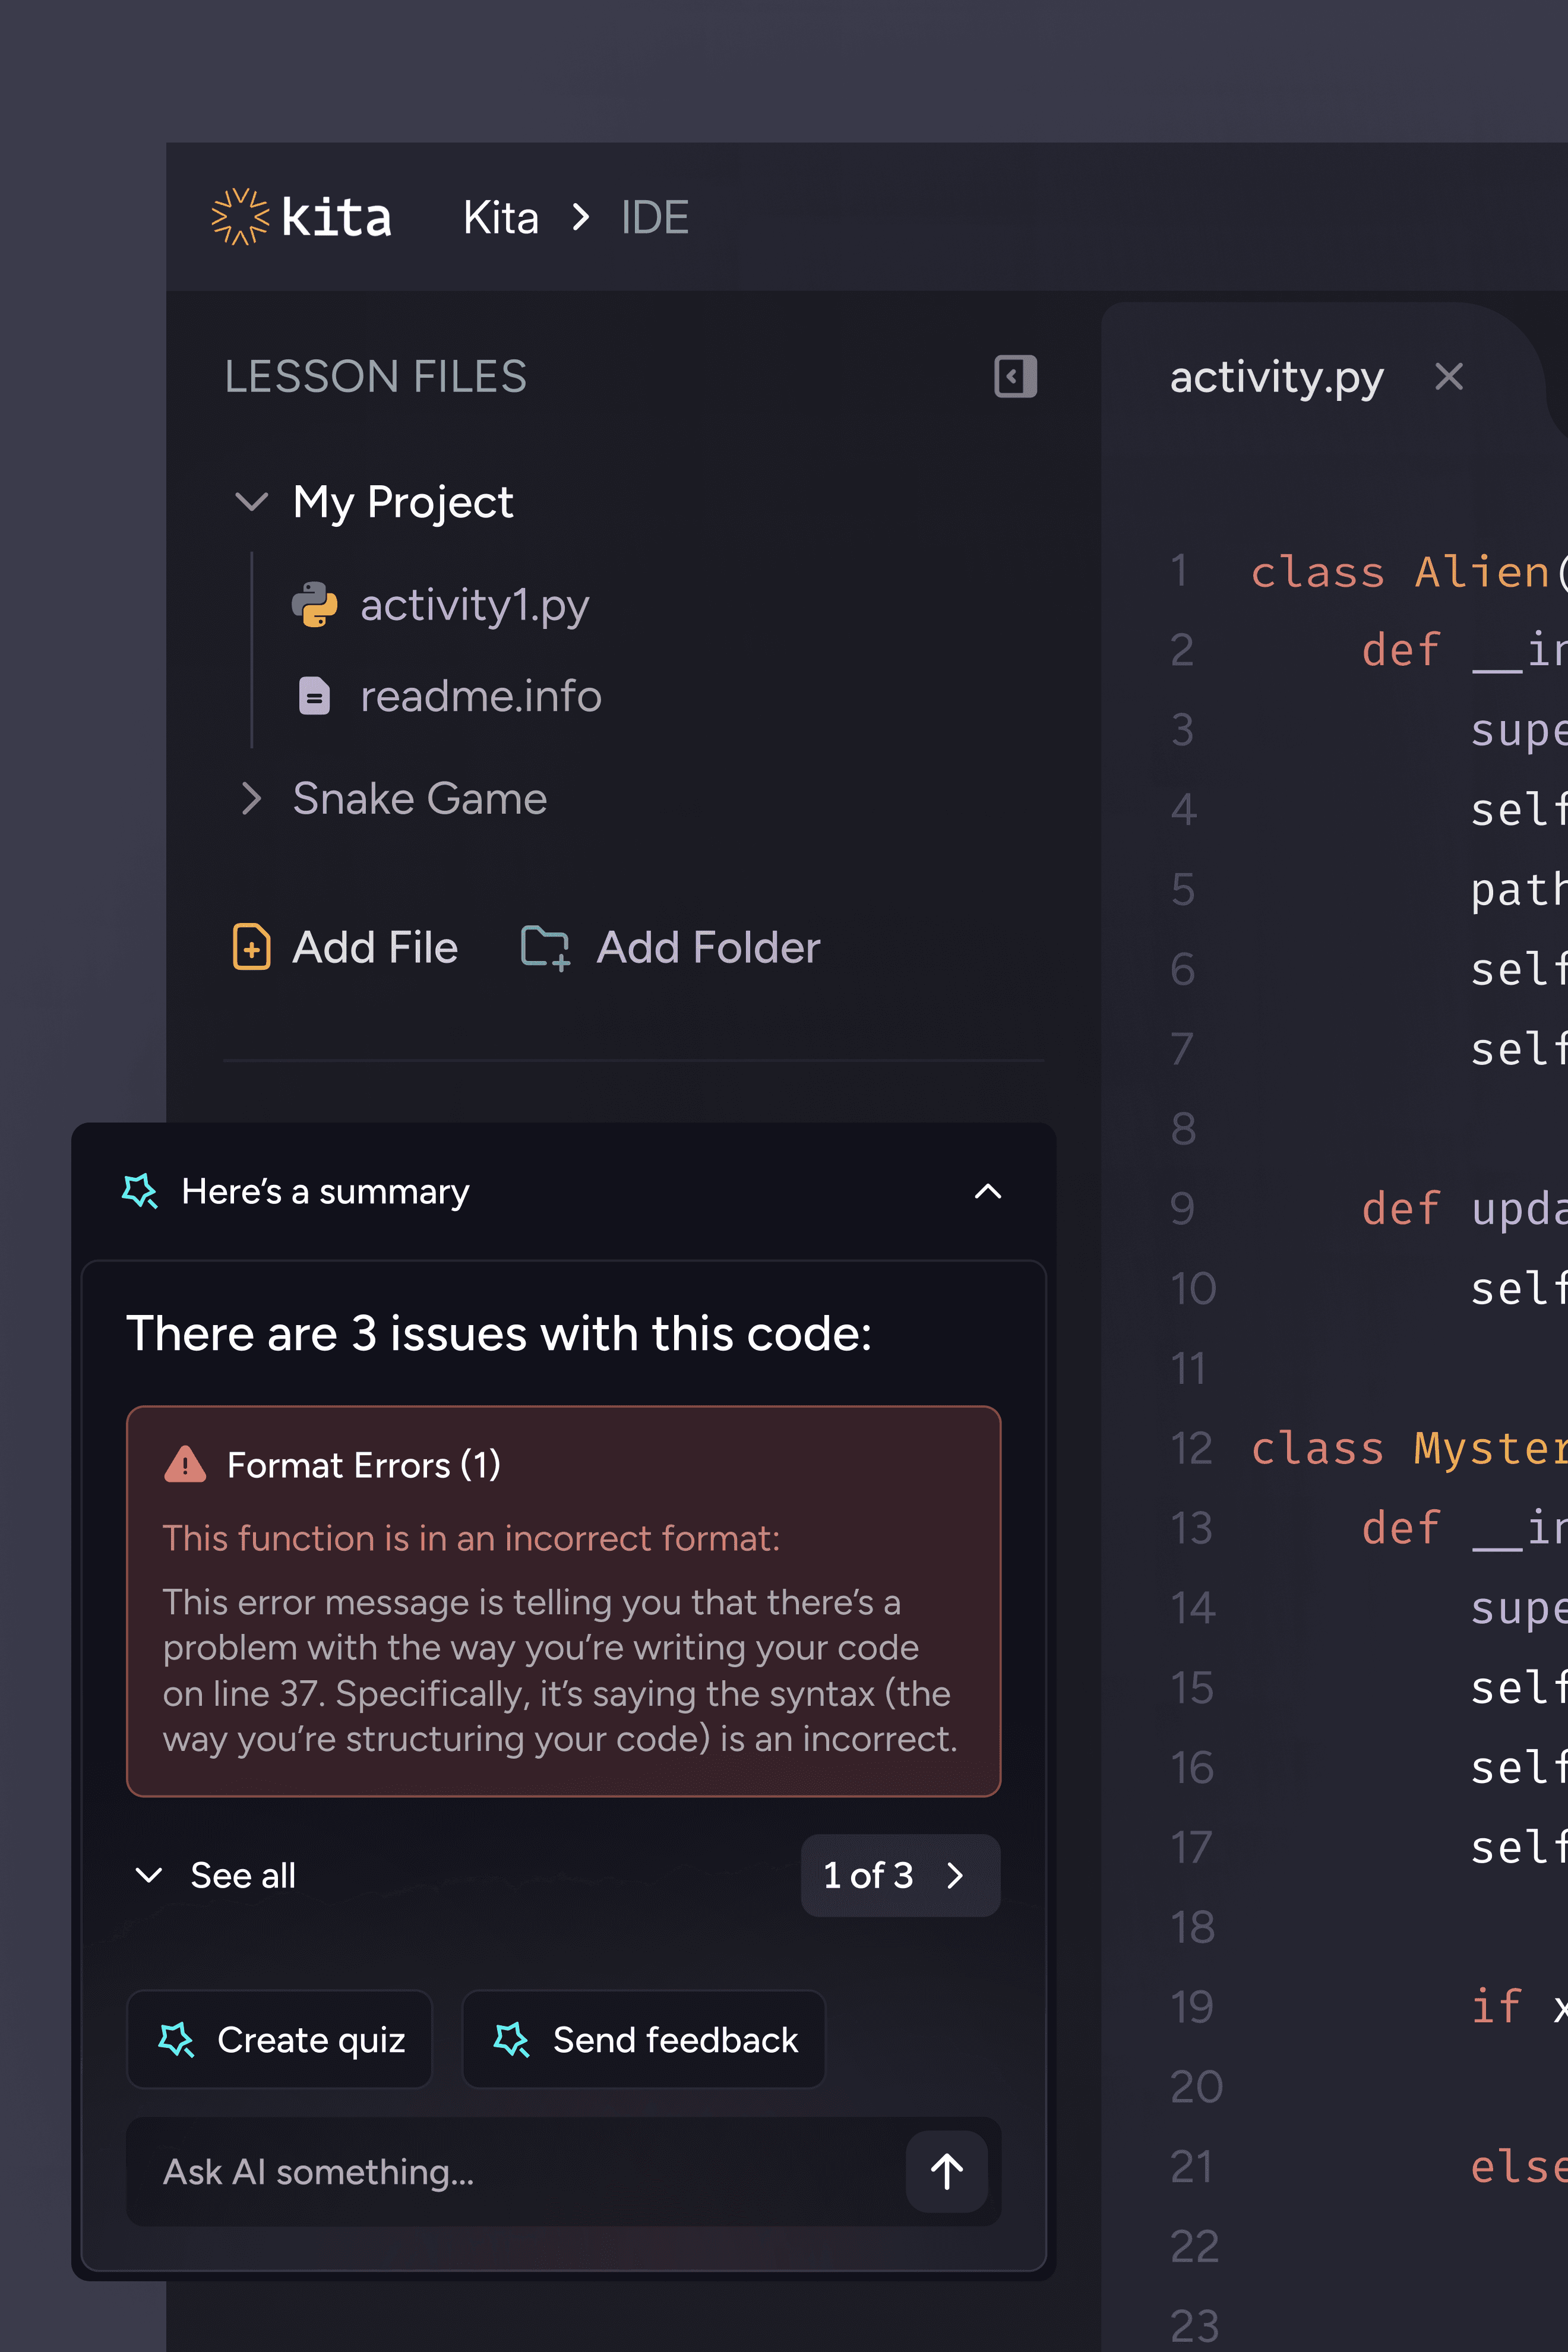Screen dimensions: 1568x2352
Task: Click the AI sparkle icon by summary
Action: (x=140, y=1191)
